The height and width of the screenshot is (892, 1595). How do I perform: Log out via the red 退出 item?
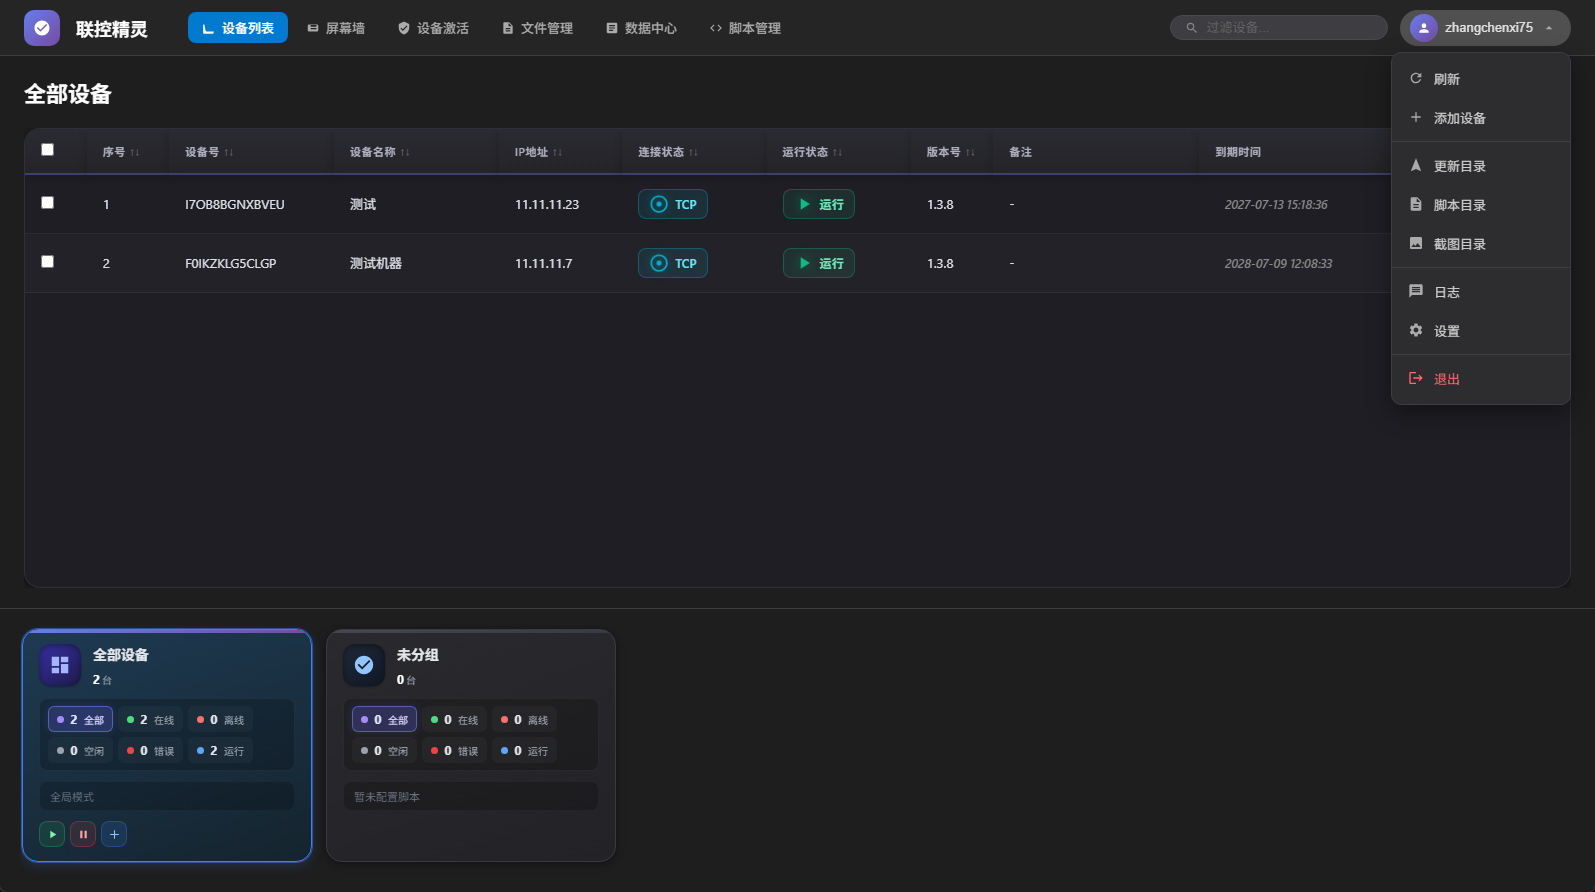click(x=1481, y=379)
